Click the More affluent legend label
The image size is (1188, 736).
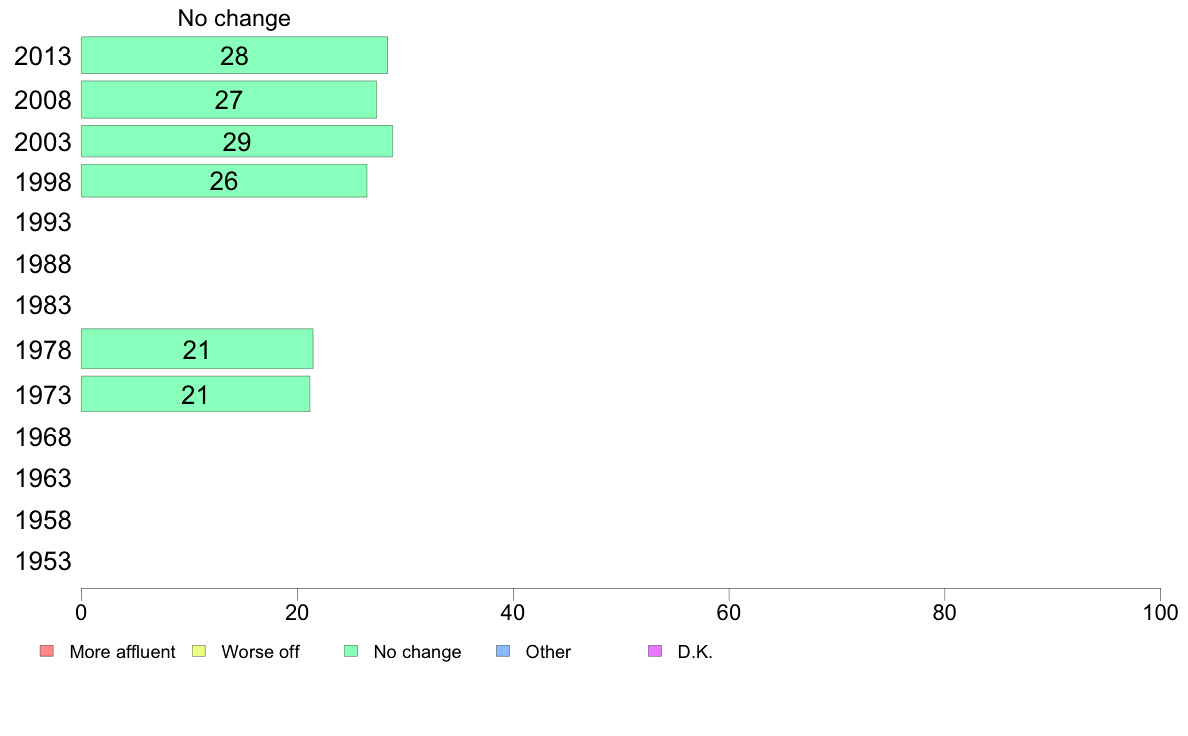click(122, 652)
